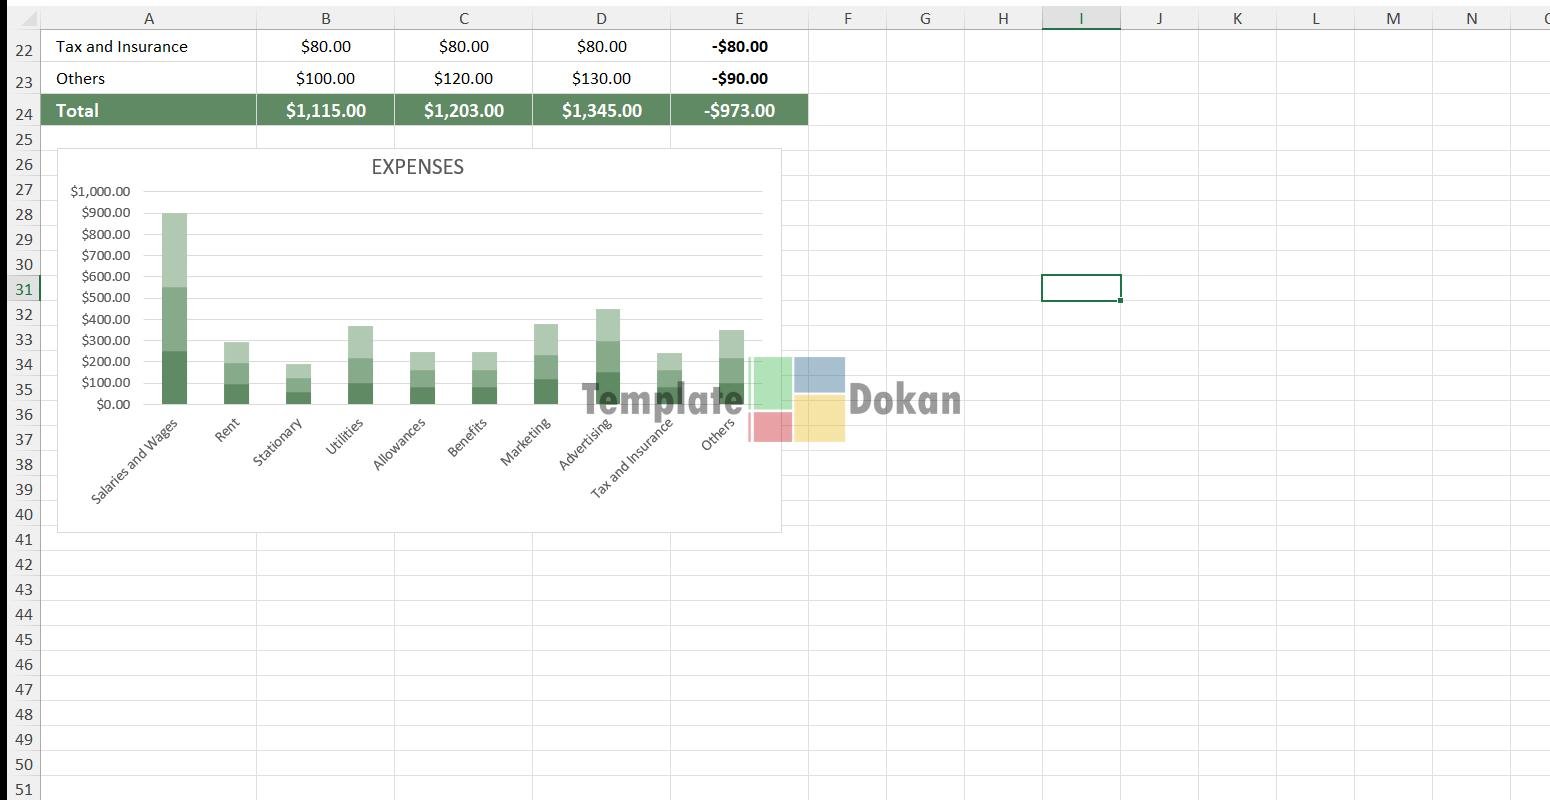
Task: Select the column B header
Action: 325,18
